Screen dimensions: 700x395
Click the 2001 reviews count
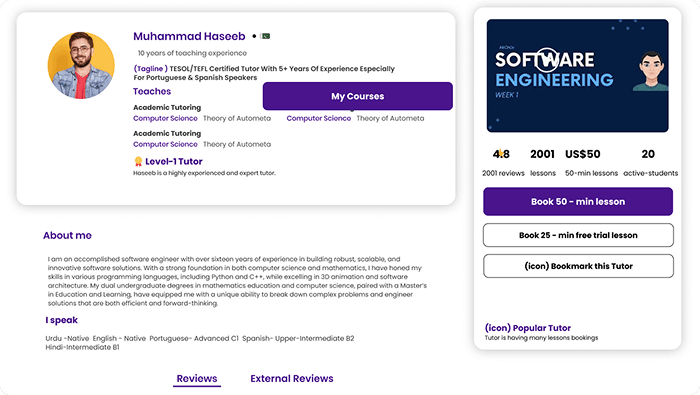pyautogui.click(x=503, y=173)
